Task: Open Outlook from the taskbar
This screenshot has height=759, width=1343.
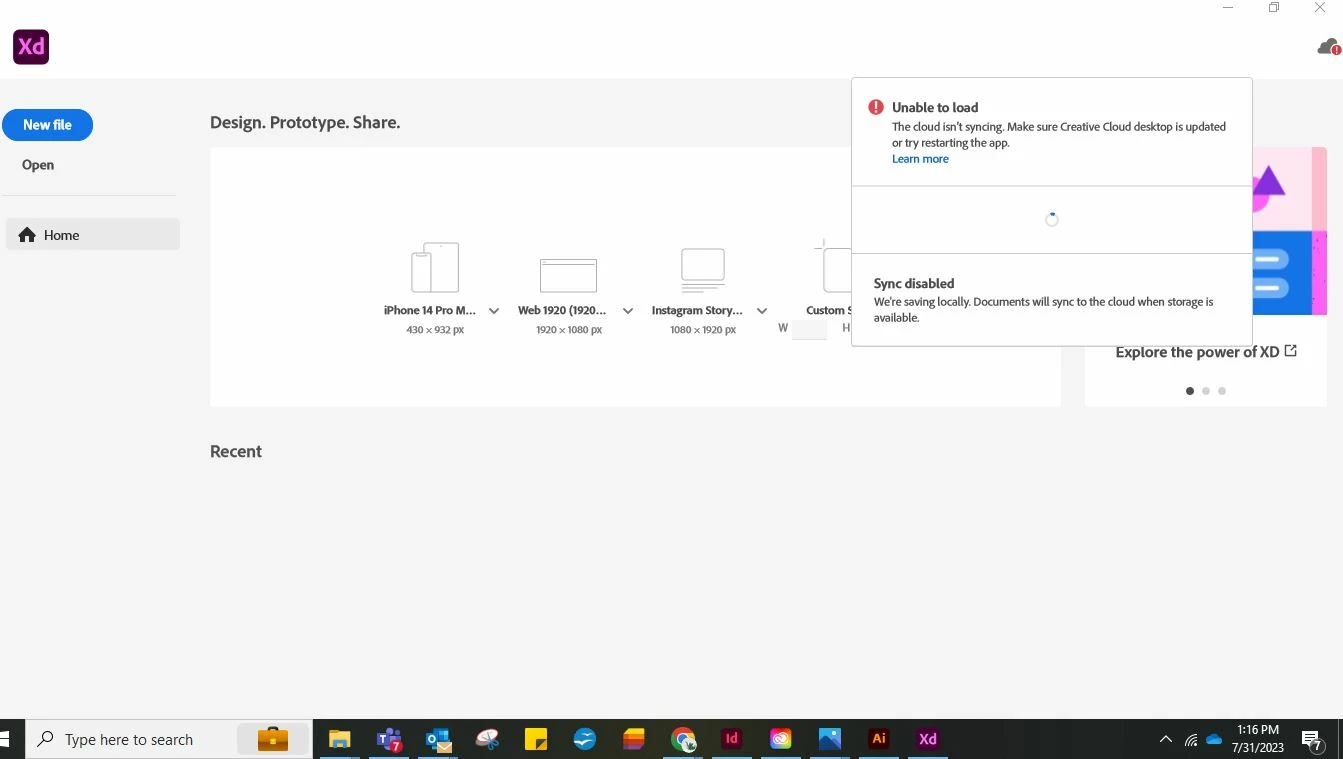Action: coord(438,739)
